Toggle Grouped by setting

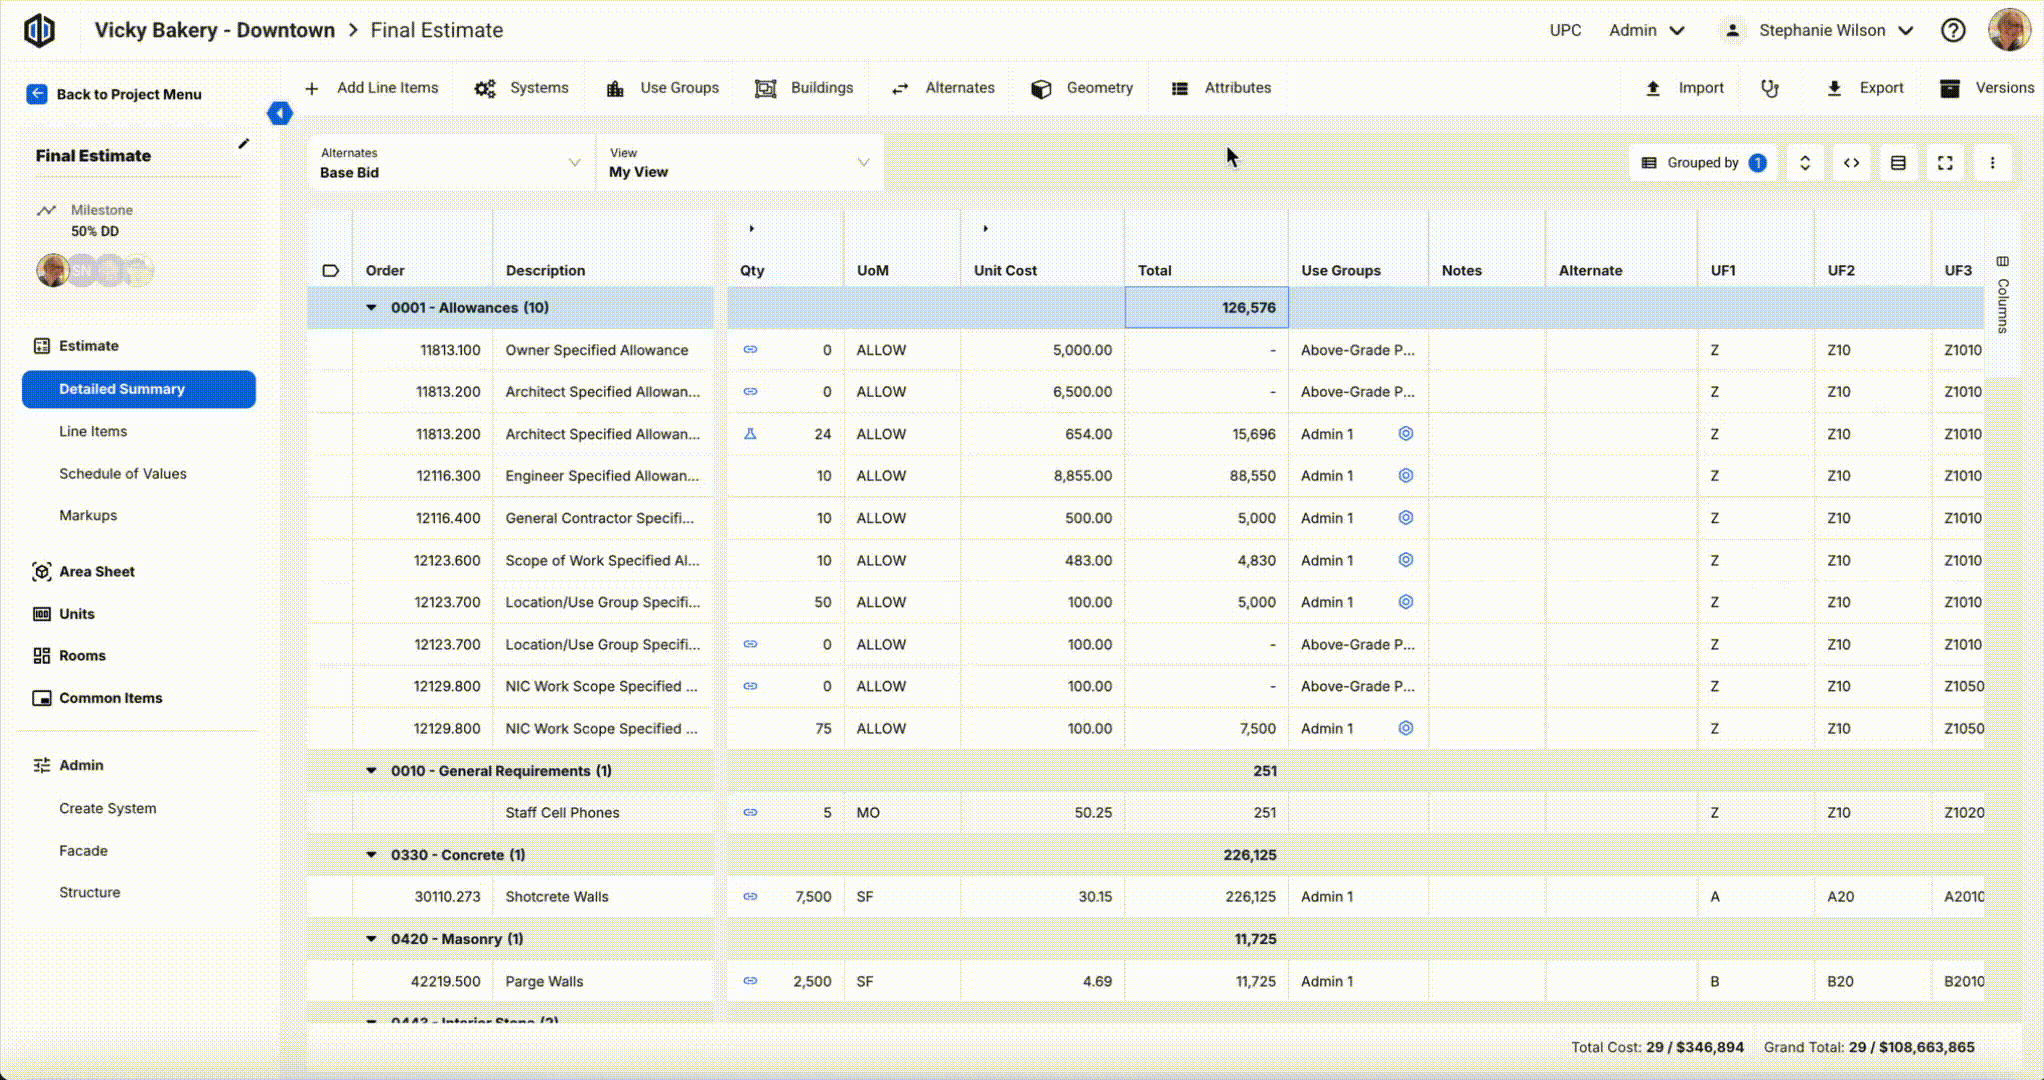(x=1703, y=163)
